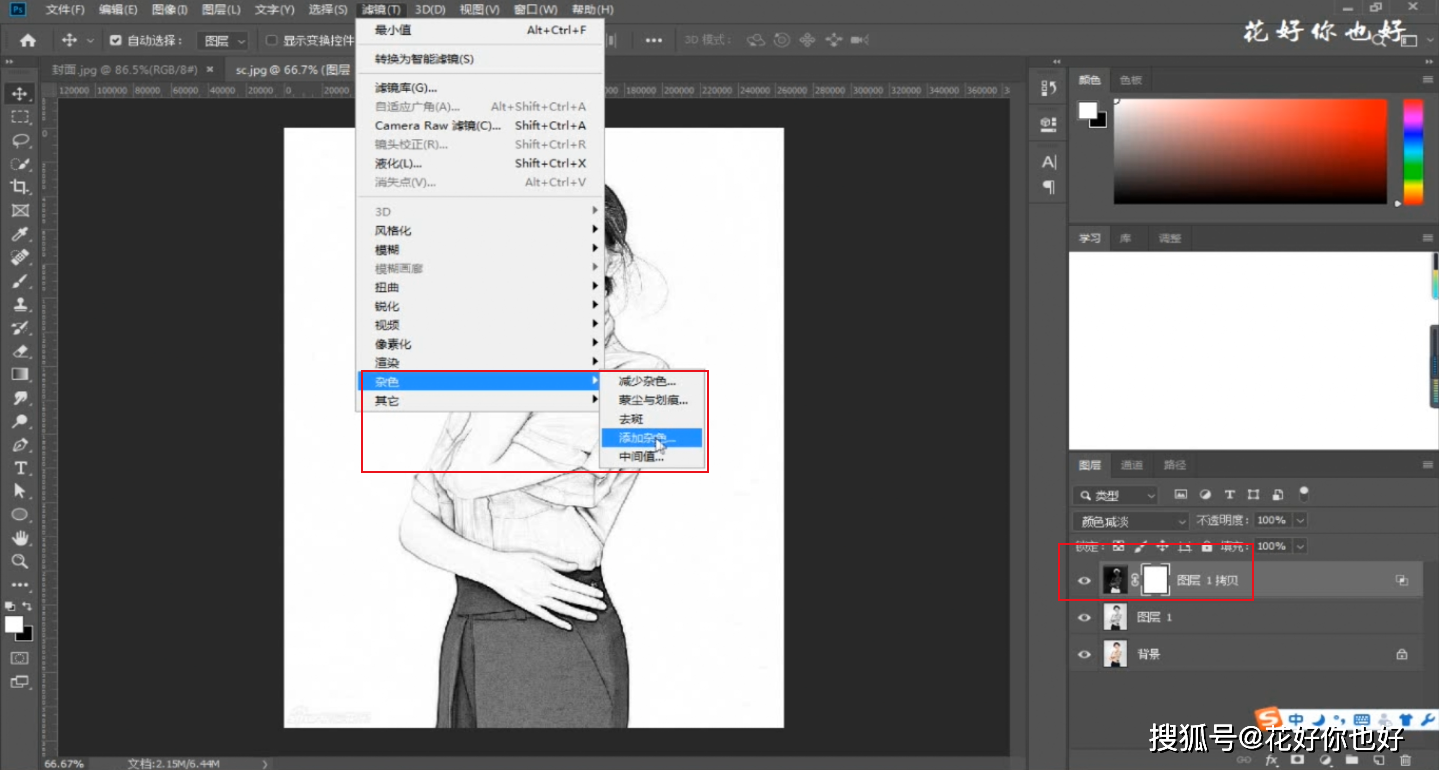Image resolution: width=1439 pixels, height=770 pixels.
Task: Click the Home icon in options bar
Action: coord(28,41)
